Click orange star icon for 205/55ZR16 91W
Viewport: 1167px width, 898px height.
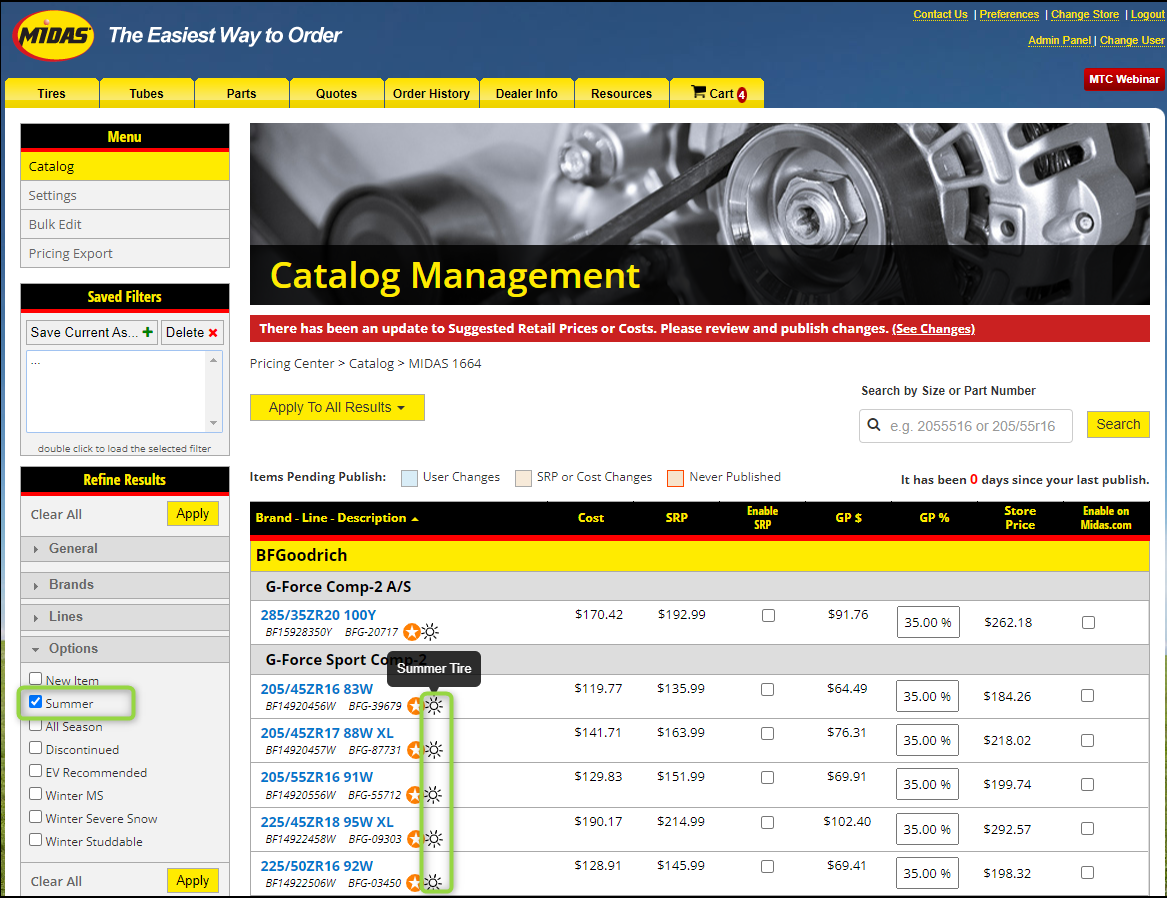415,795
